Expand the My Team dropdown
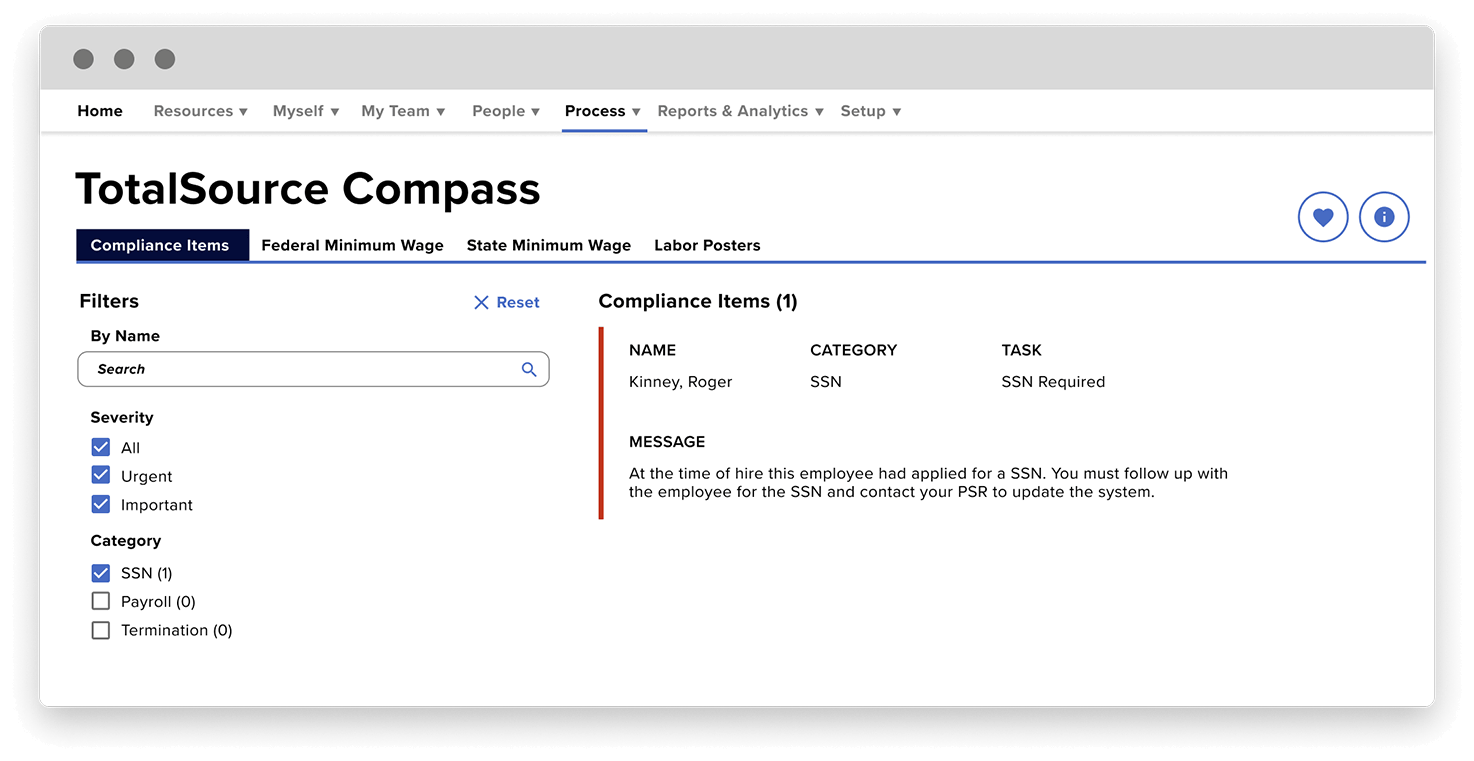Image resolution: width=1474 pixels, height=761 pixels. tap(403, 111)
